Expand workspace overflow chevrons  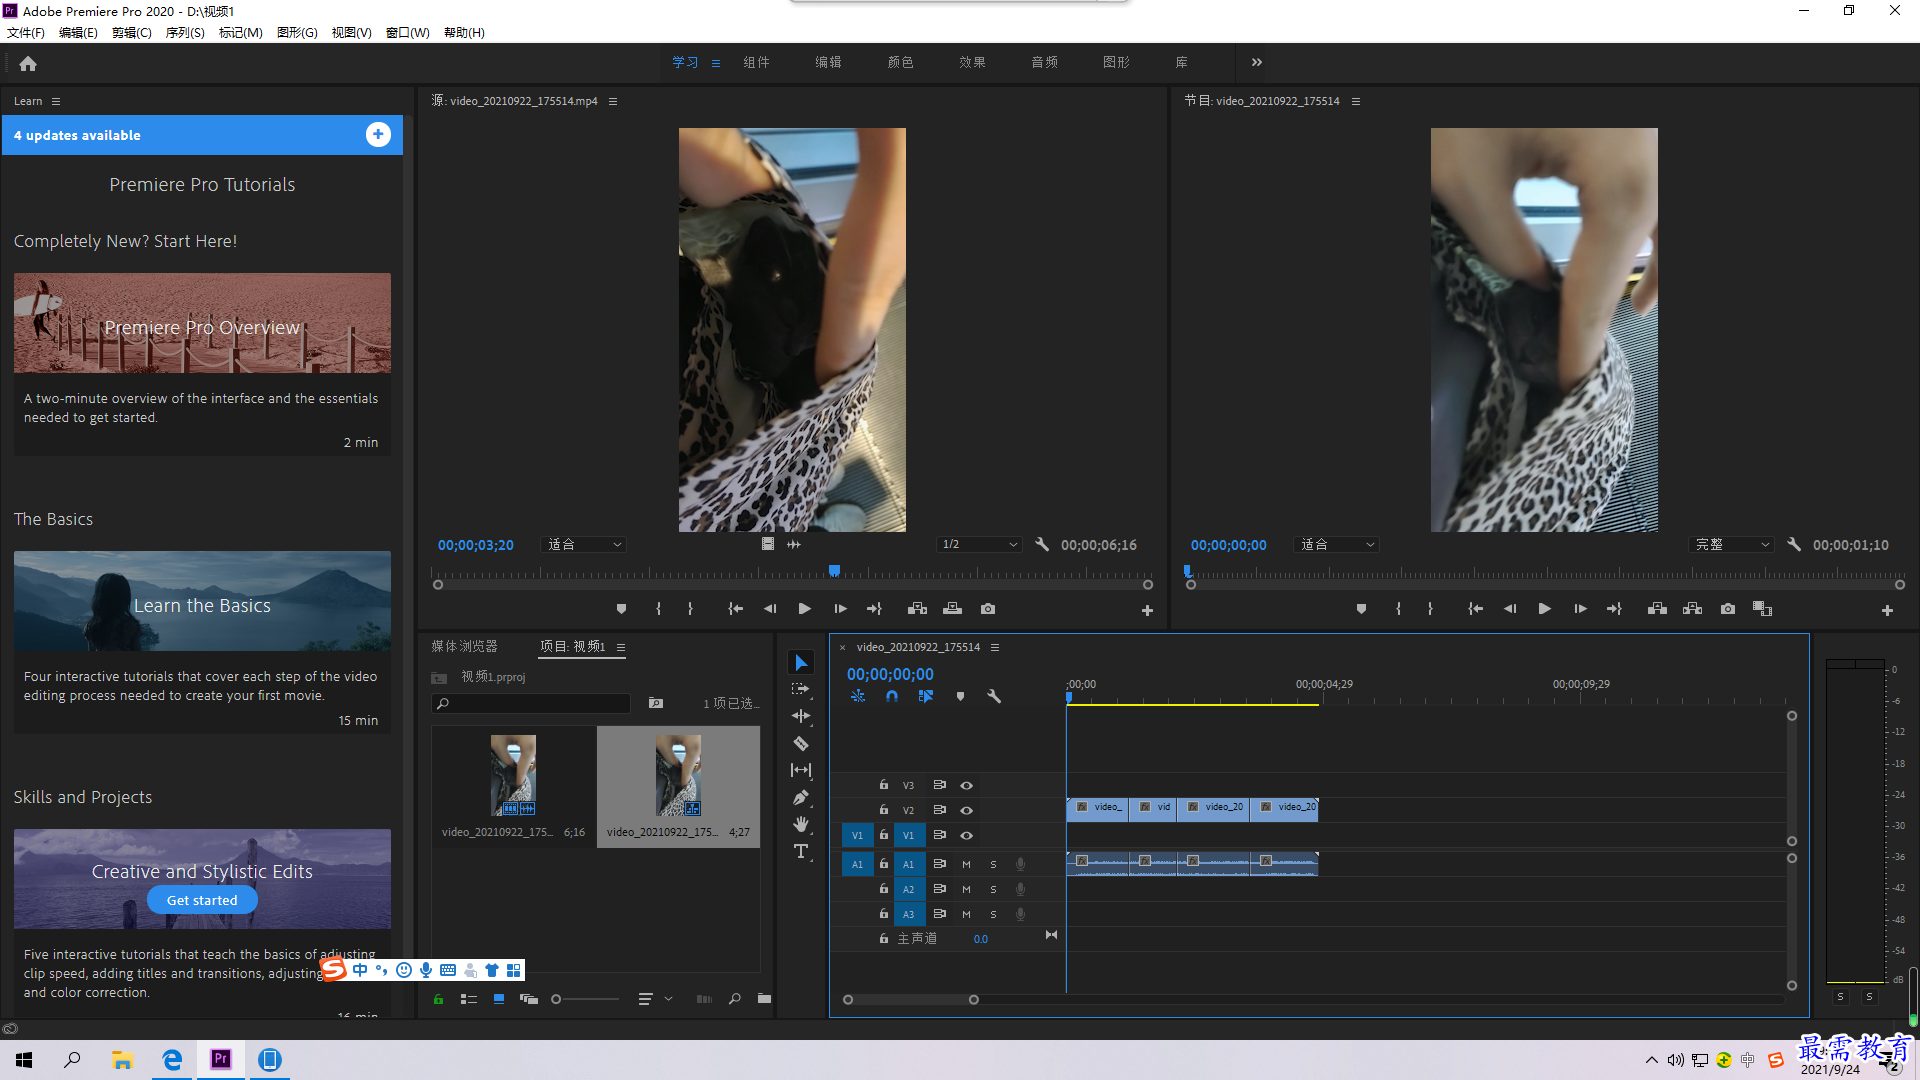(1256, 62)
